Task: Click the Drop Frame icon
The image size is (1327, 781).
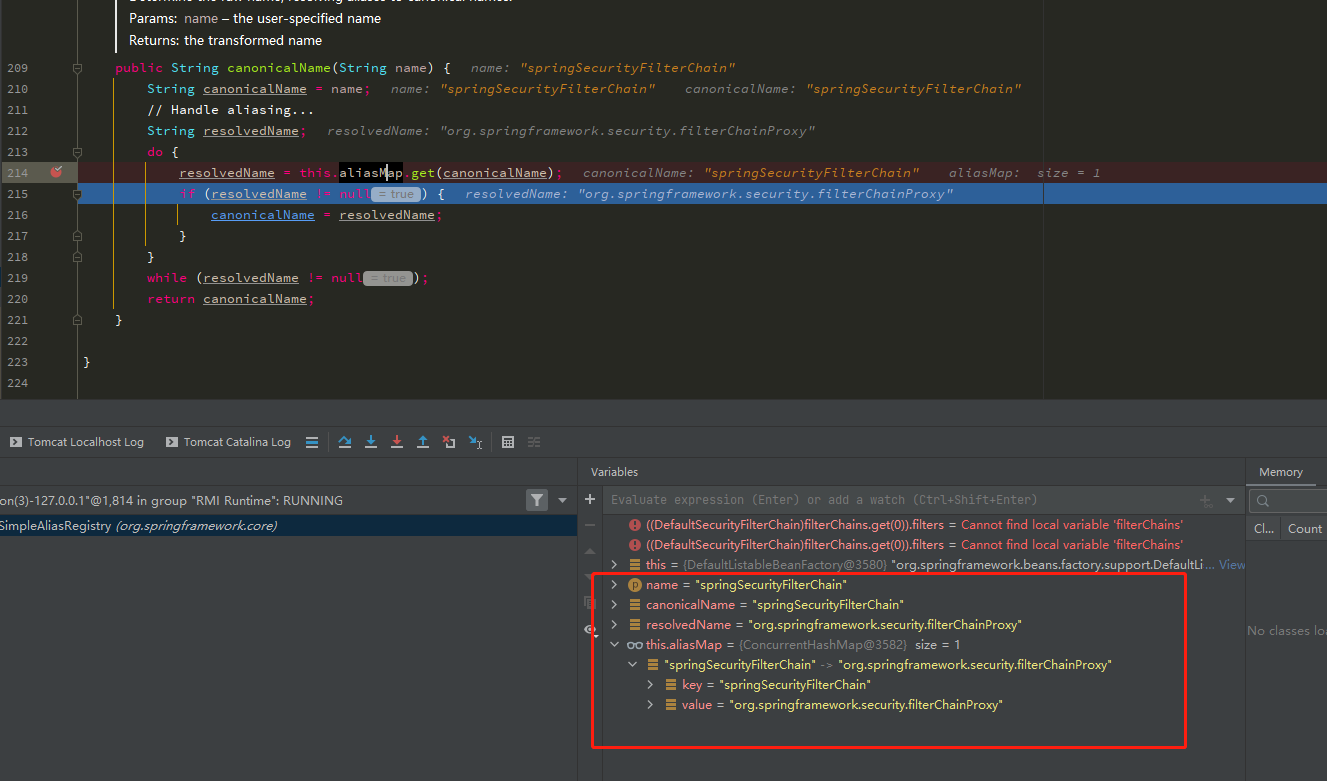Action: pyautogui.click(x=449, y=442)
